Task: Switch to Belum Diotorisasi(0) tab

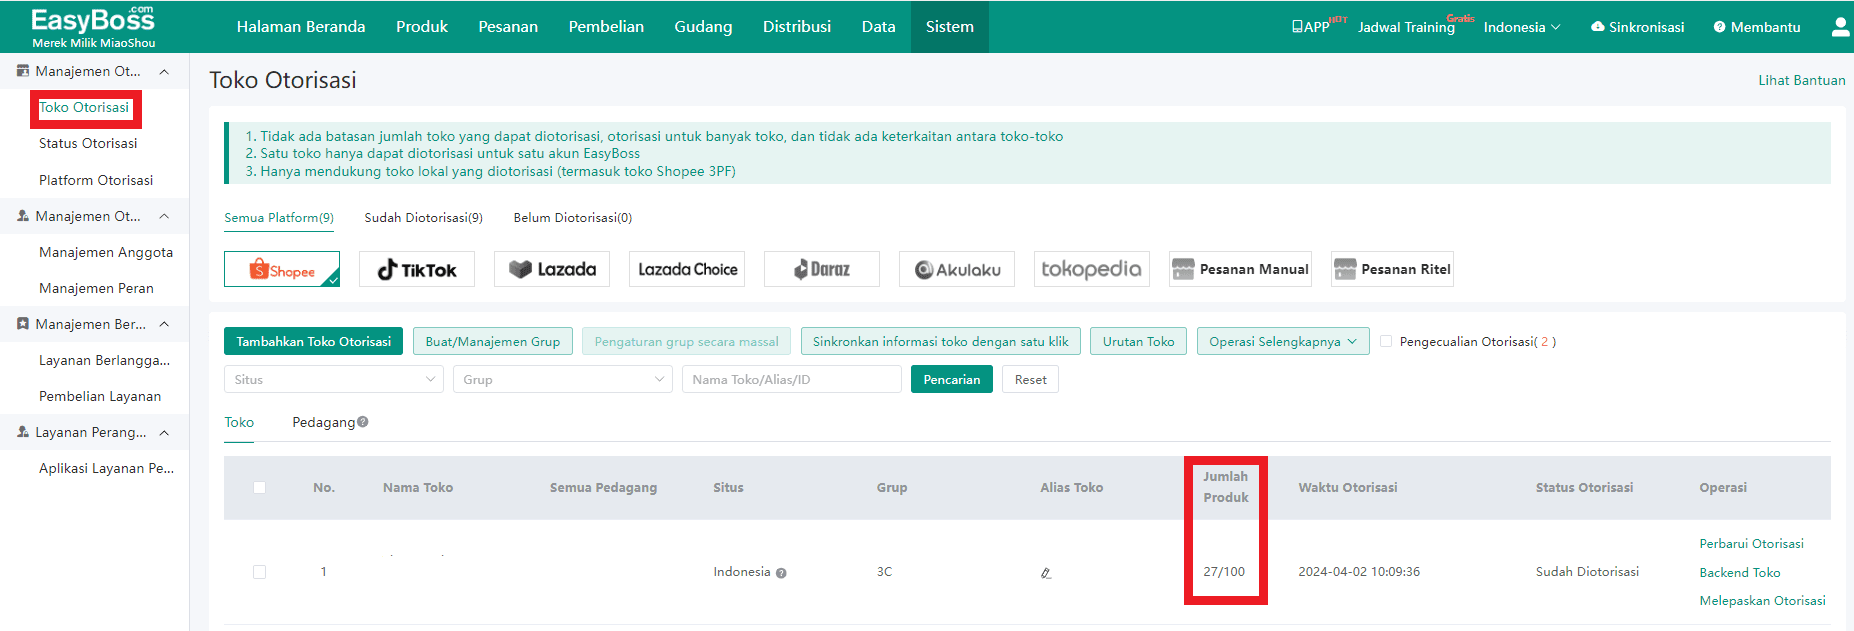Action: pos(573,217)
